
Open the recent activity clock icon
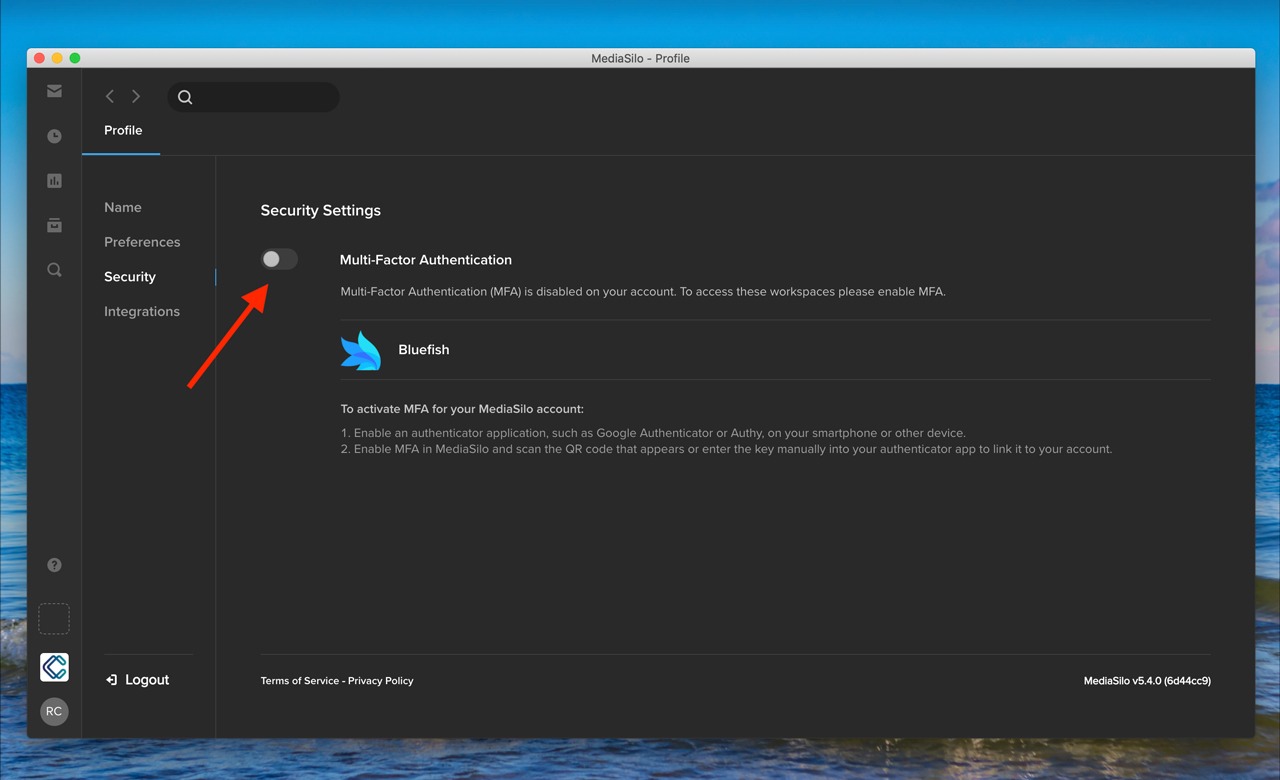(54, 136)
